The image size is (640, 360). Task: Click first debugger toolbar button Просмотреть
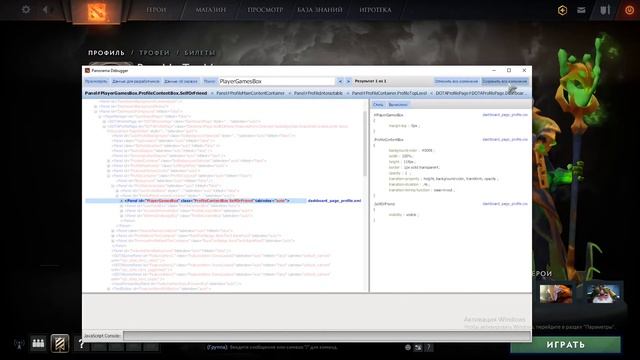coord(96,81)
